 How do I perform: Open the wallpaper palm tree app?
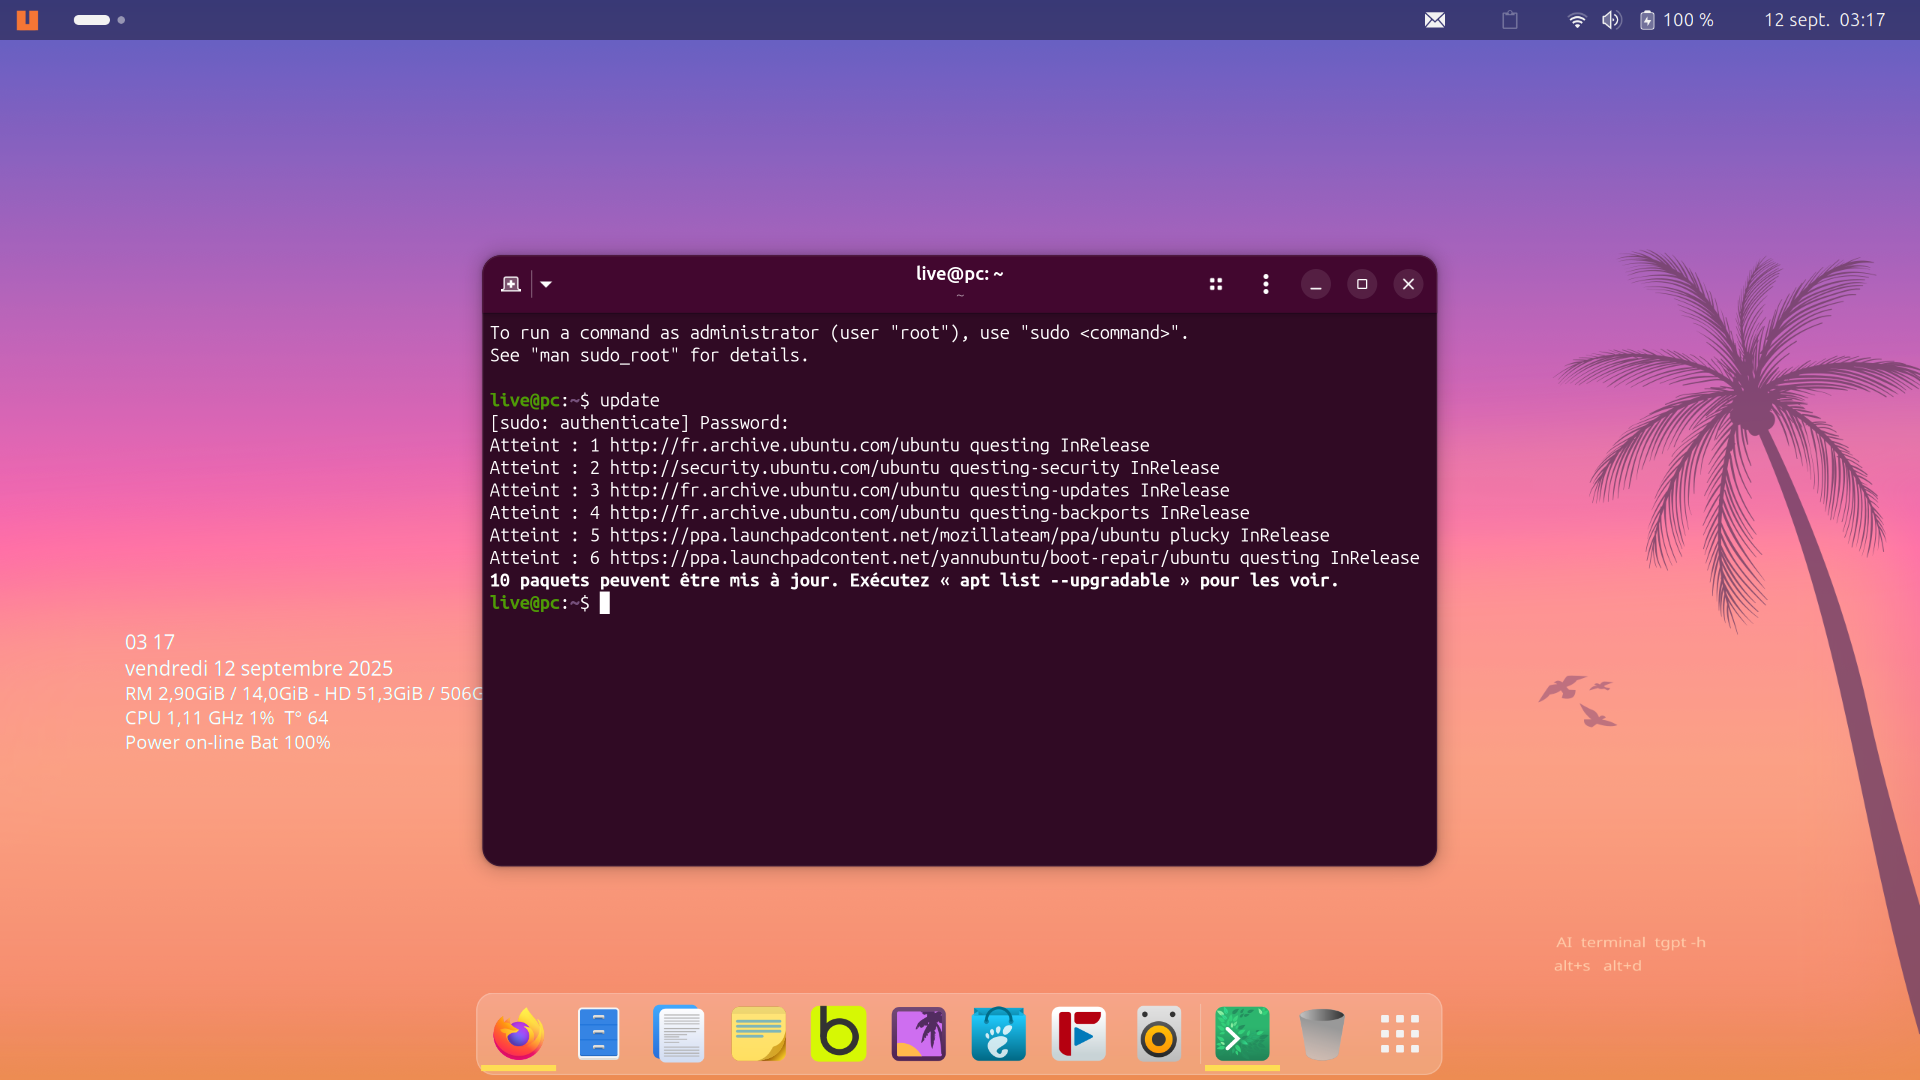(x=918, y=1034)
